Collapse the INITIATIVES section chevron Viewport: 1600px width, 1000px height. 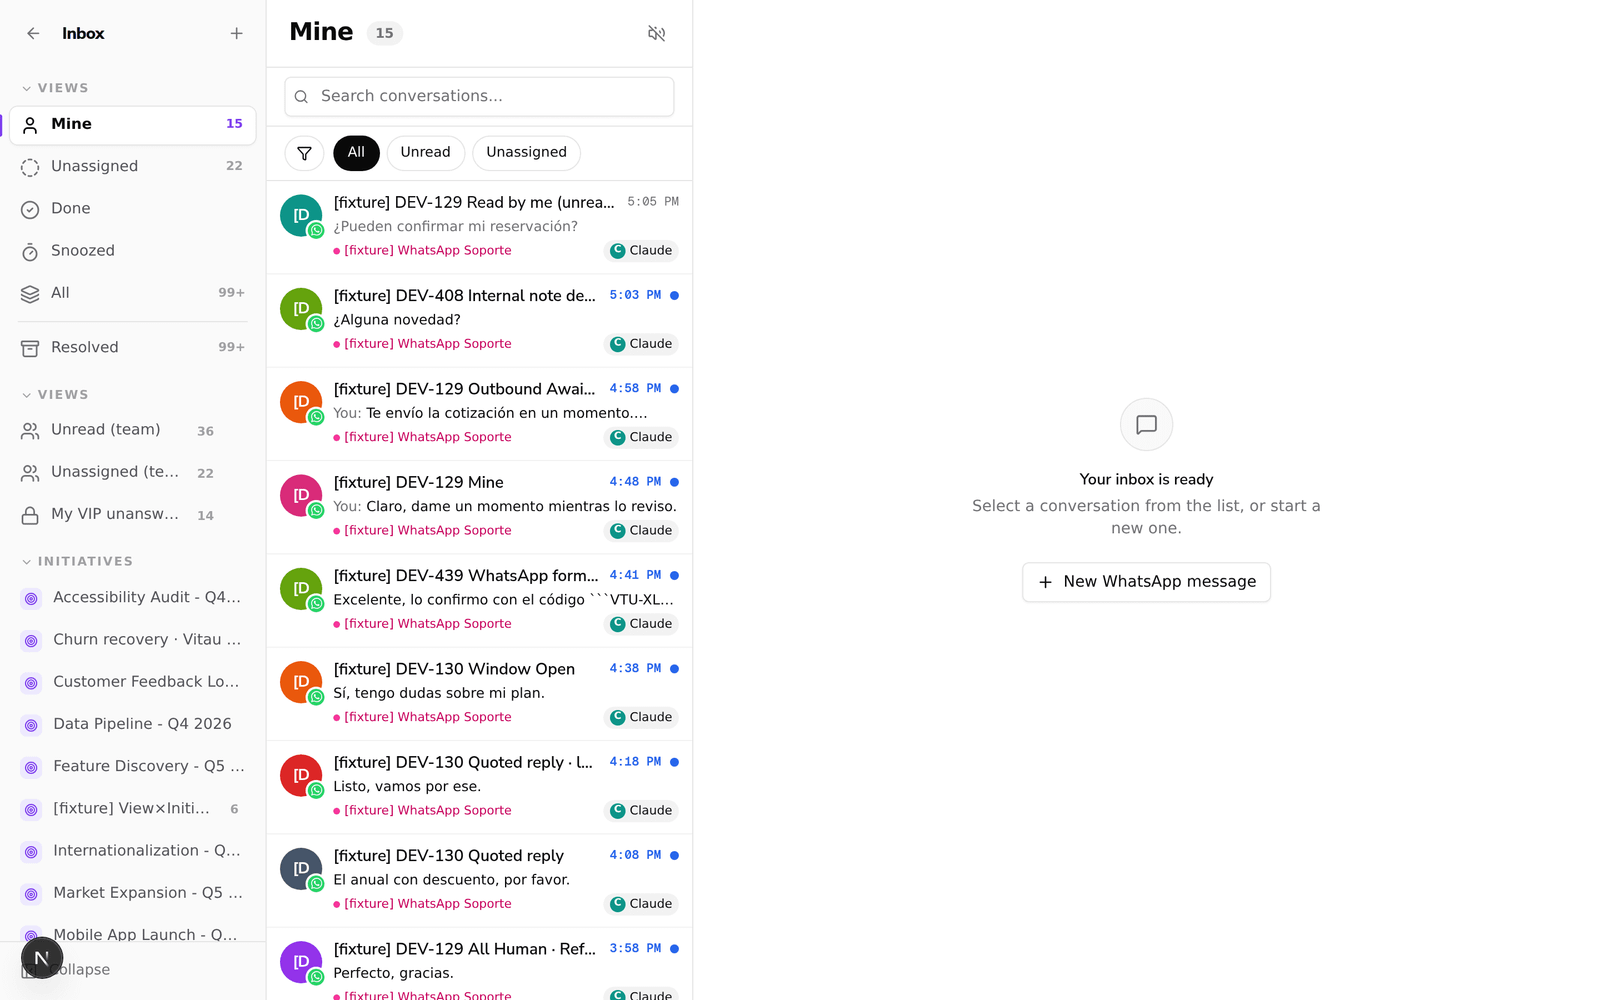27,562
